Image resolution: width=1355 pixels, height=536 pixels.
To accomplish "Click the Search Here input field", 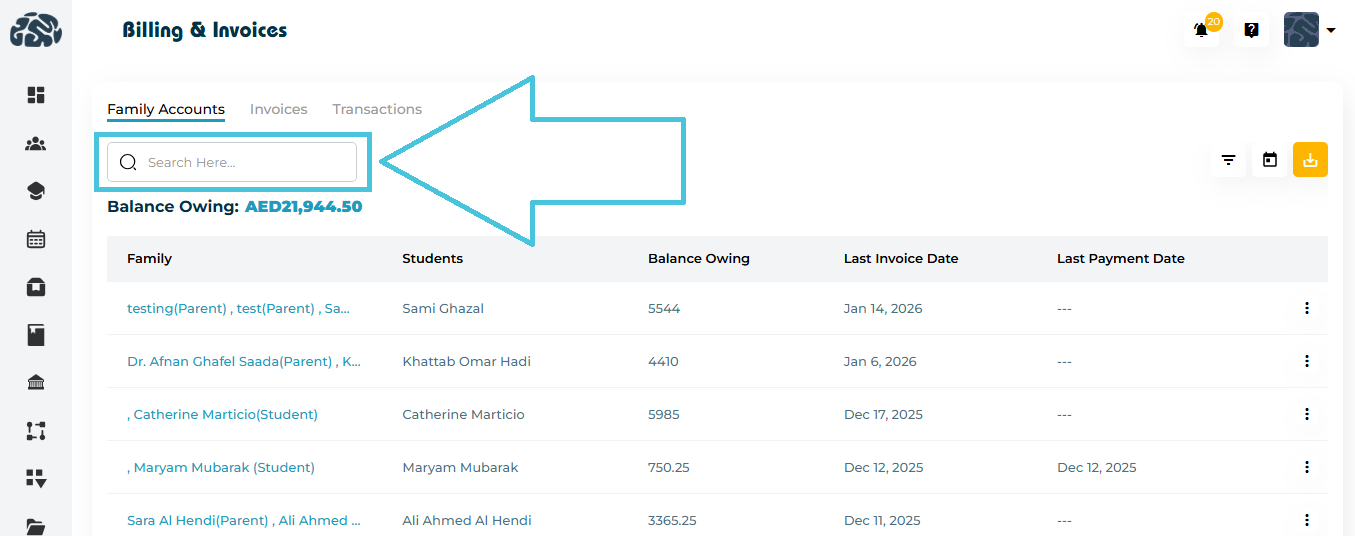I will tap(245, 162).
